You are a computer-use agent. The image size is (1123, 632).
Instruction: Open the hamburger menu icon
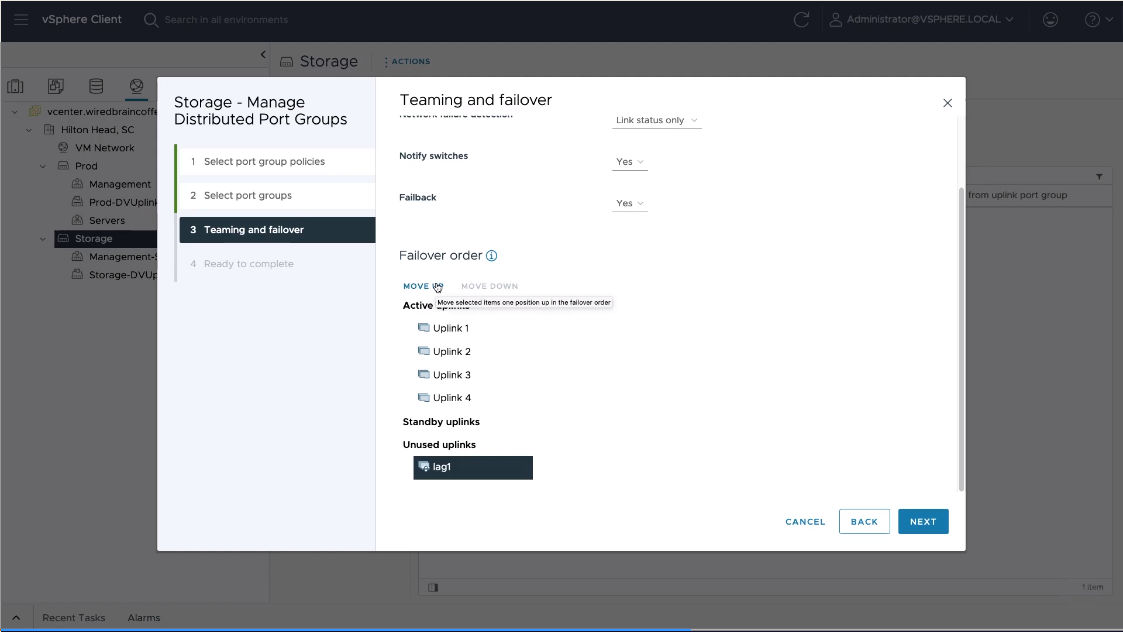coord(20,20)
